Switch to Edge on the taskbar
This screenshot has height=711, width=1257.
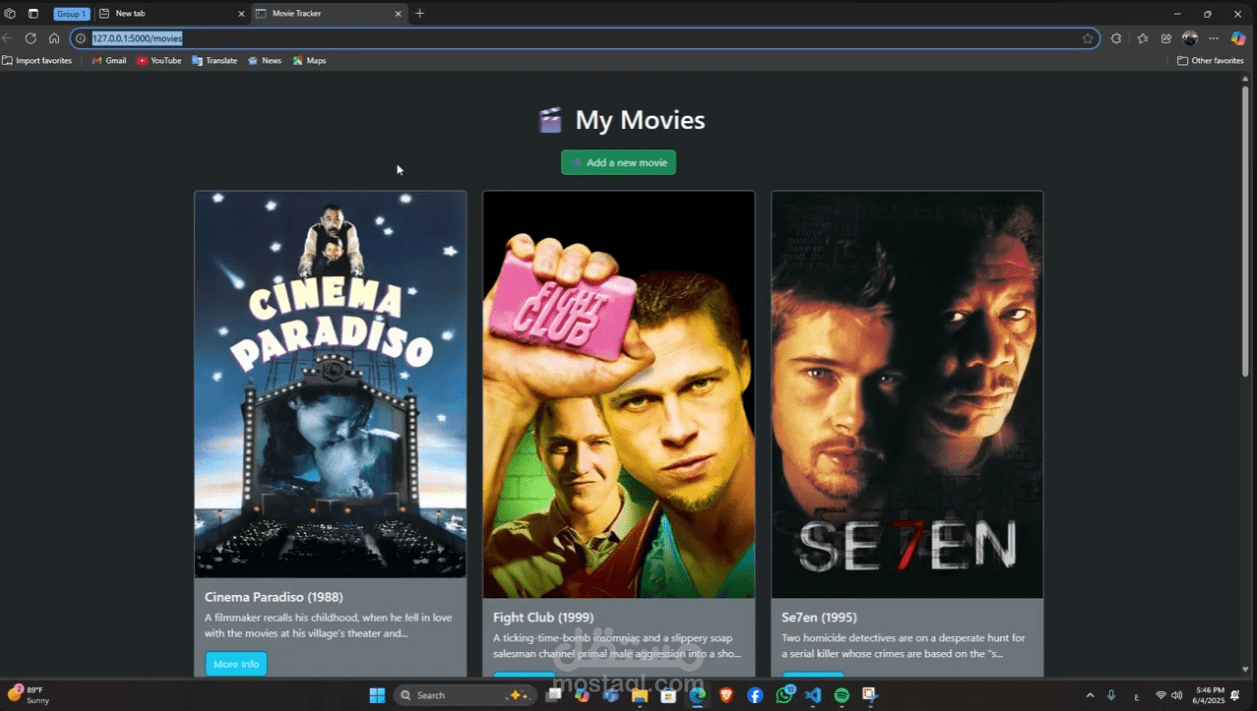pos(697,695)
